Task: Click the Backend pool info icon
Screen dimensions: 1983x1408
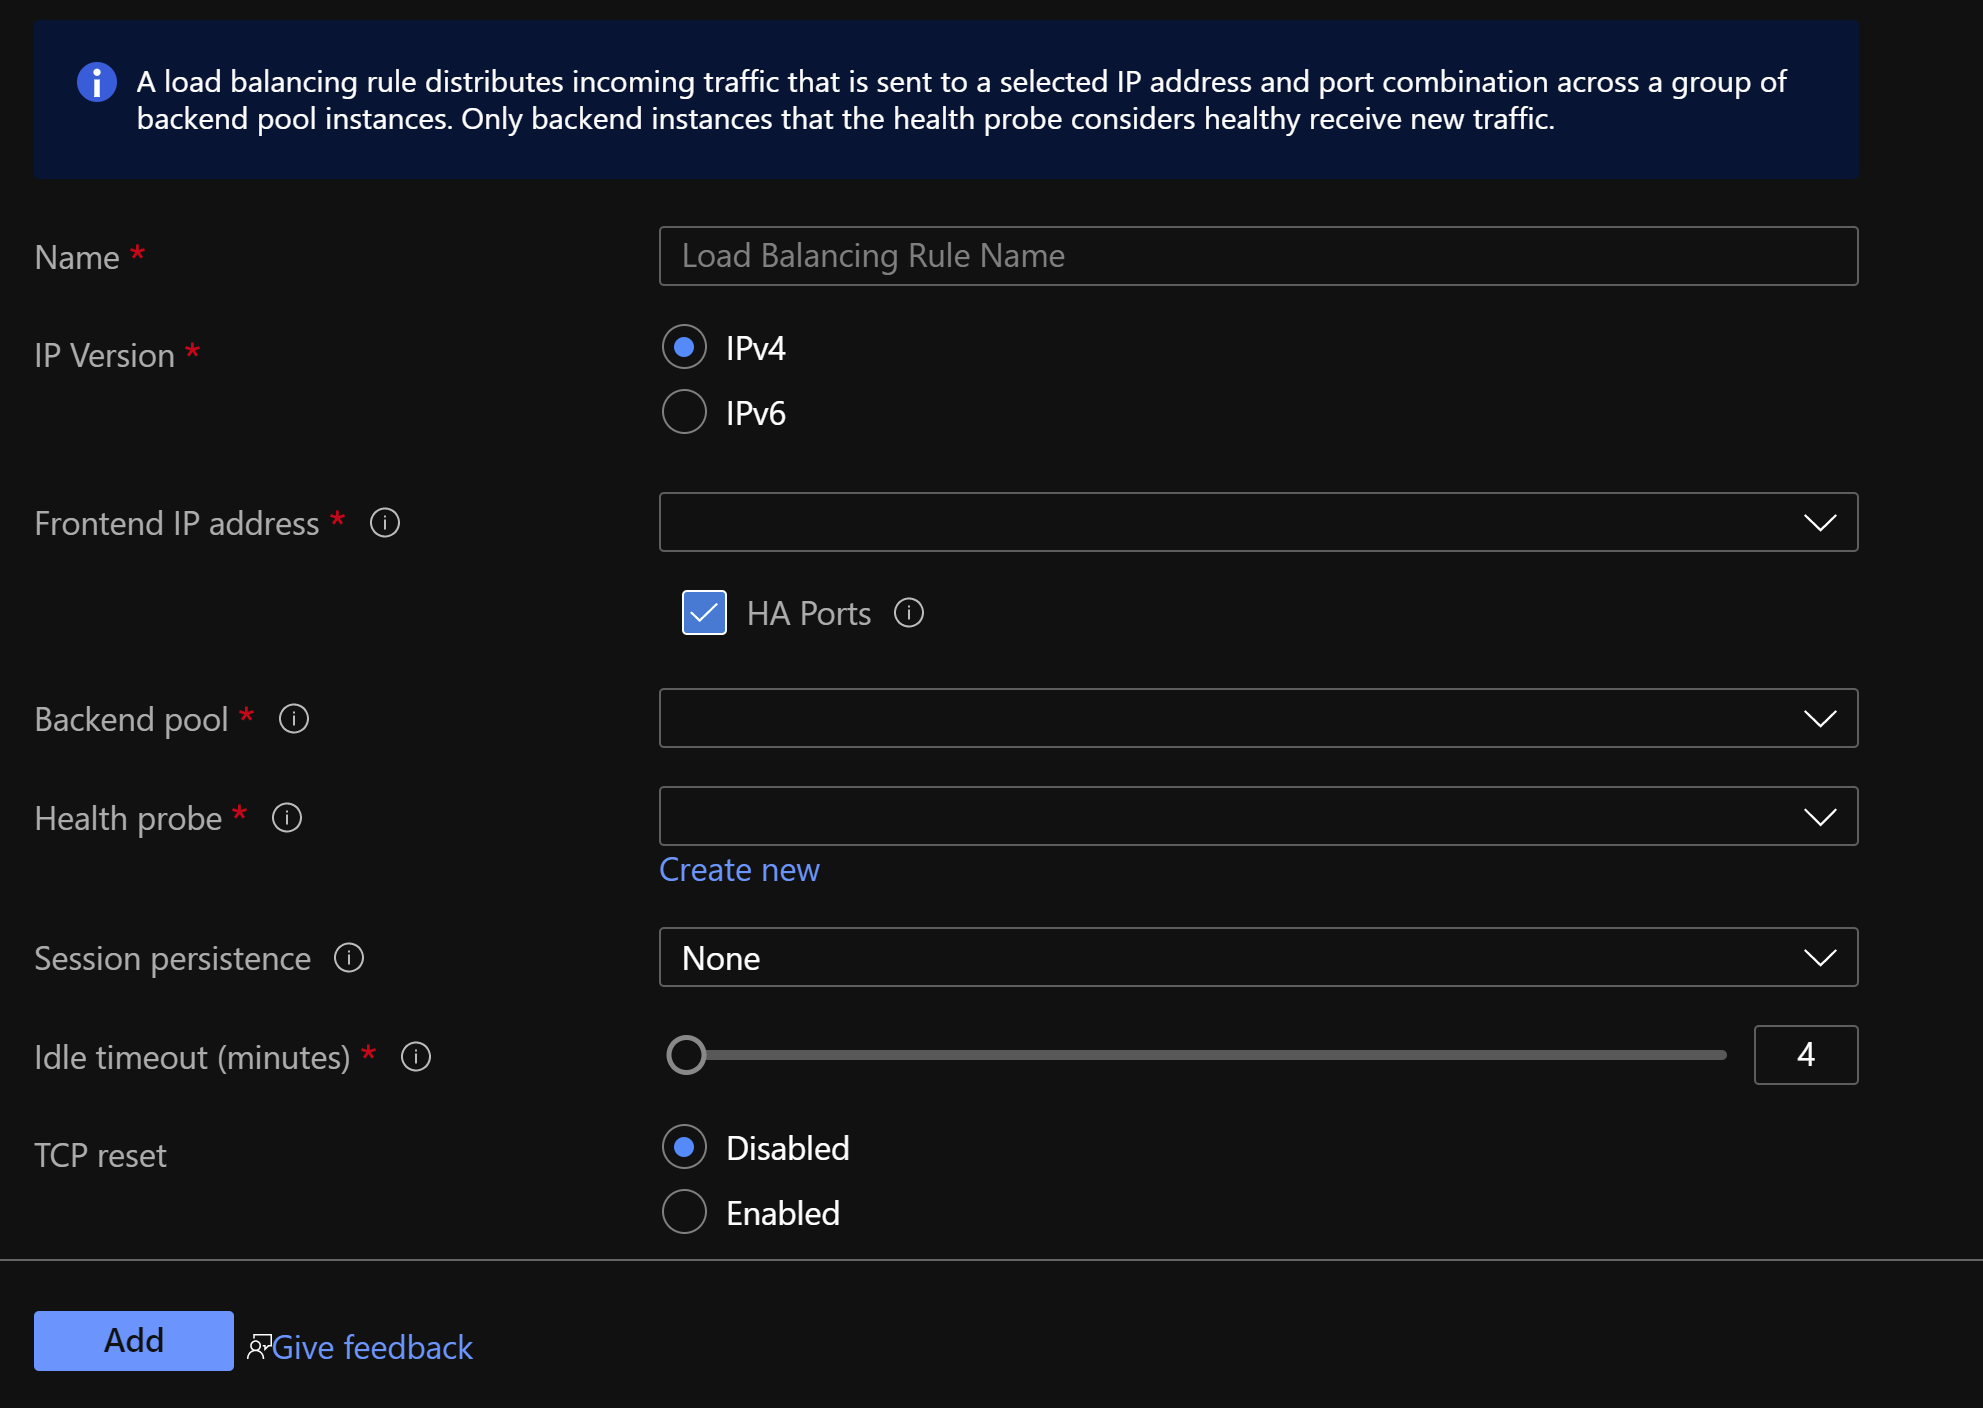Action: (x=293, y=717)
